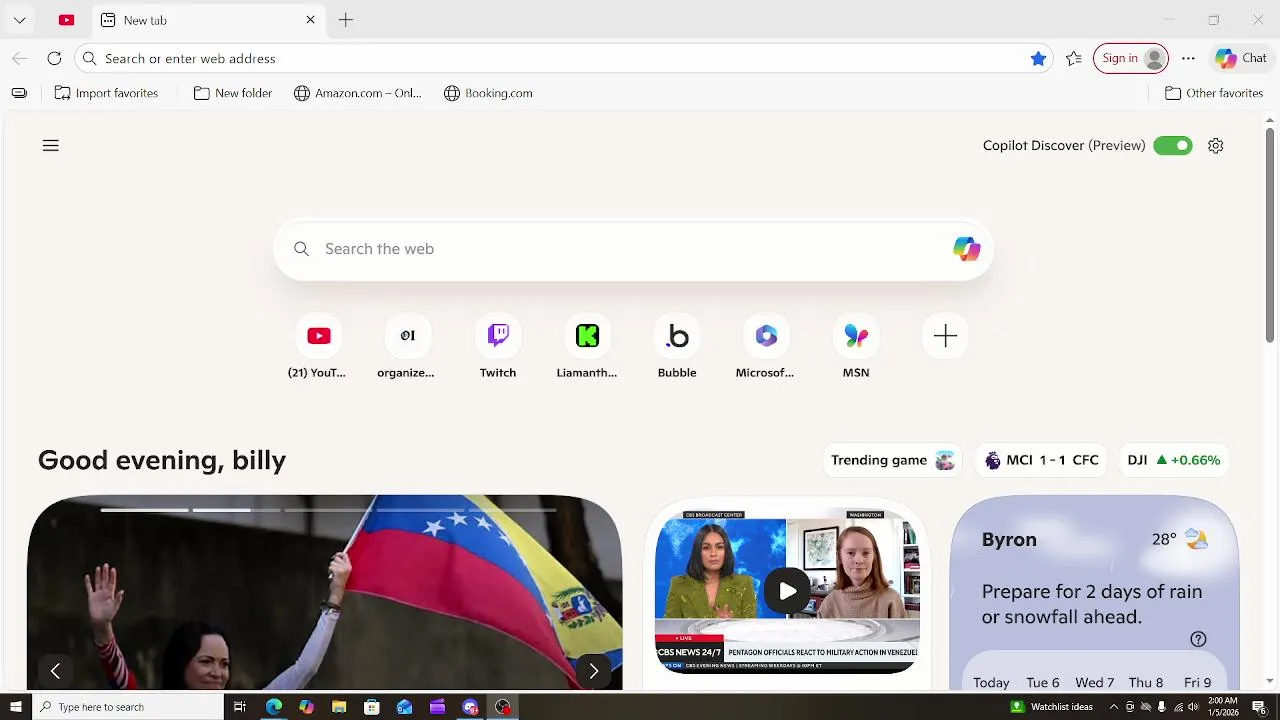Viewport: 1280px width, 720px height.
Task: Open the New folder favorites folder
Action: pyautogui.click(x=233, y=93)
